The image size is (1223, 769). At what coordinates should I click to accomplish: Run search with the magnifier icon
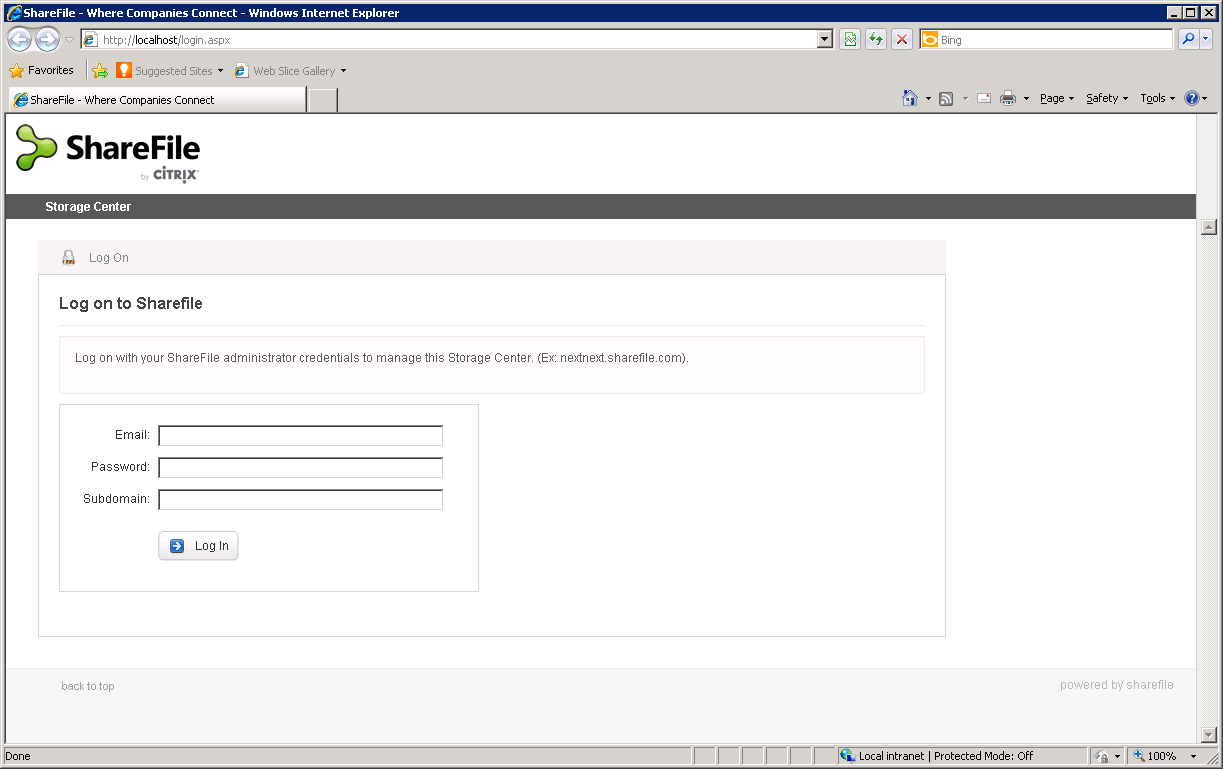(x=1188, y=39)
